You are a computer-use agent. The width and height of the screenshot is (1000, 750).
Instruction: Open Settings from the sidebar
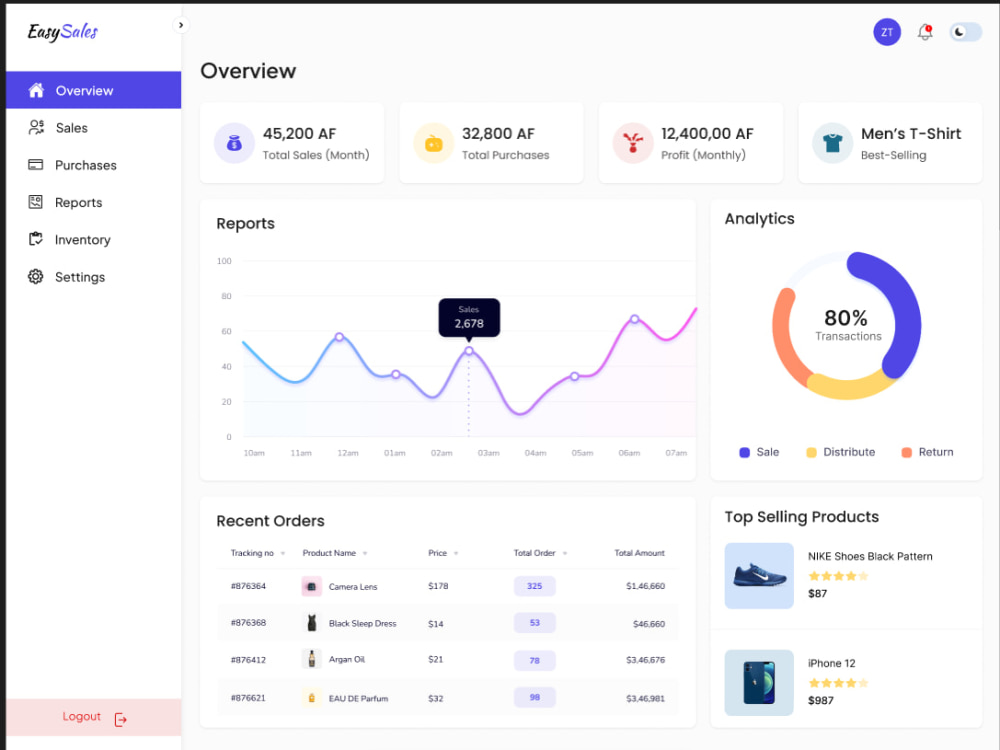(94, 277)
